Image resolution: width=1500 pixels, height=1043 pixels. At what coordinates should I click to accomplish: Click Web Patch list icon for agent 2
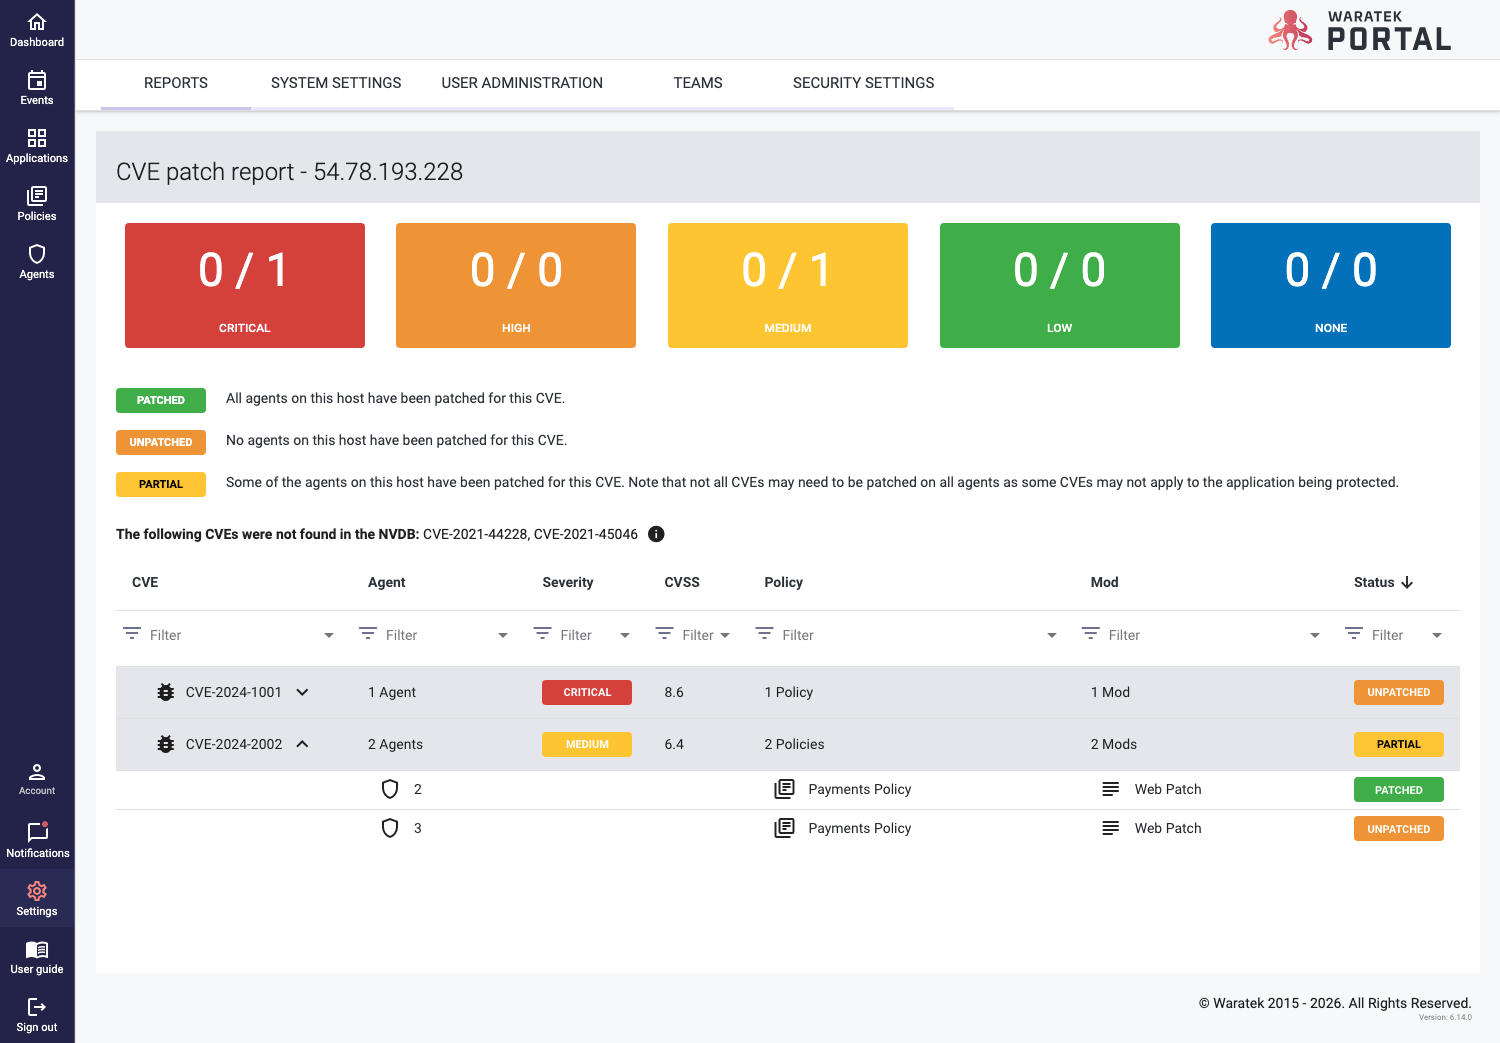[x=1111, y=789]
